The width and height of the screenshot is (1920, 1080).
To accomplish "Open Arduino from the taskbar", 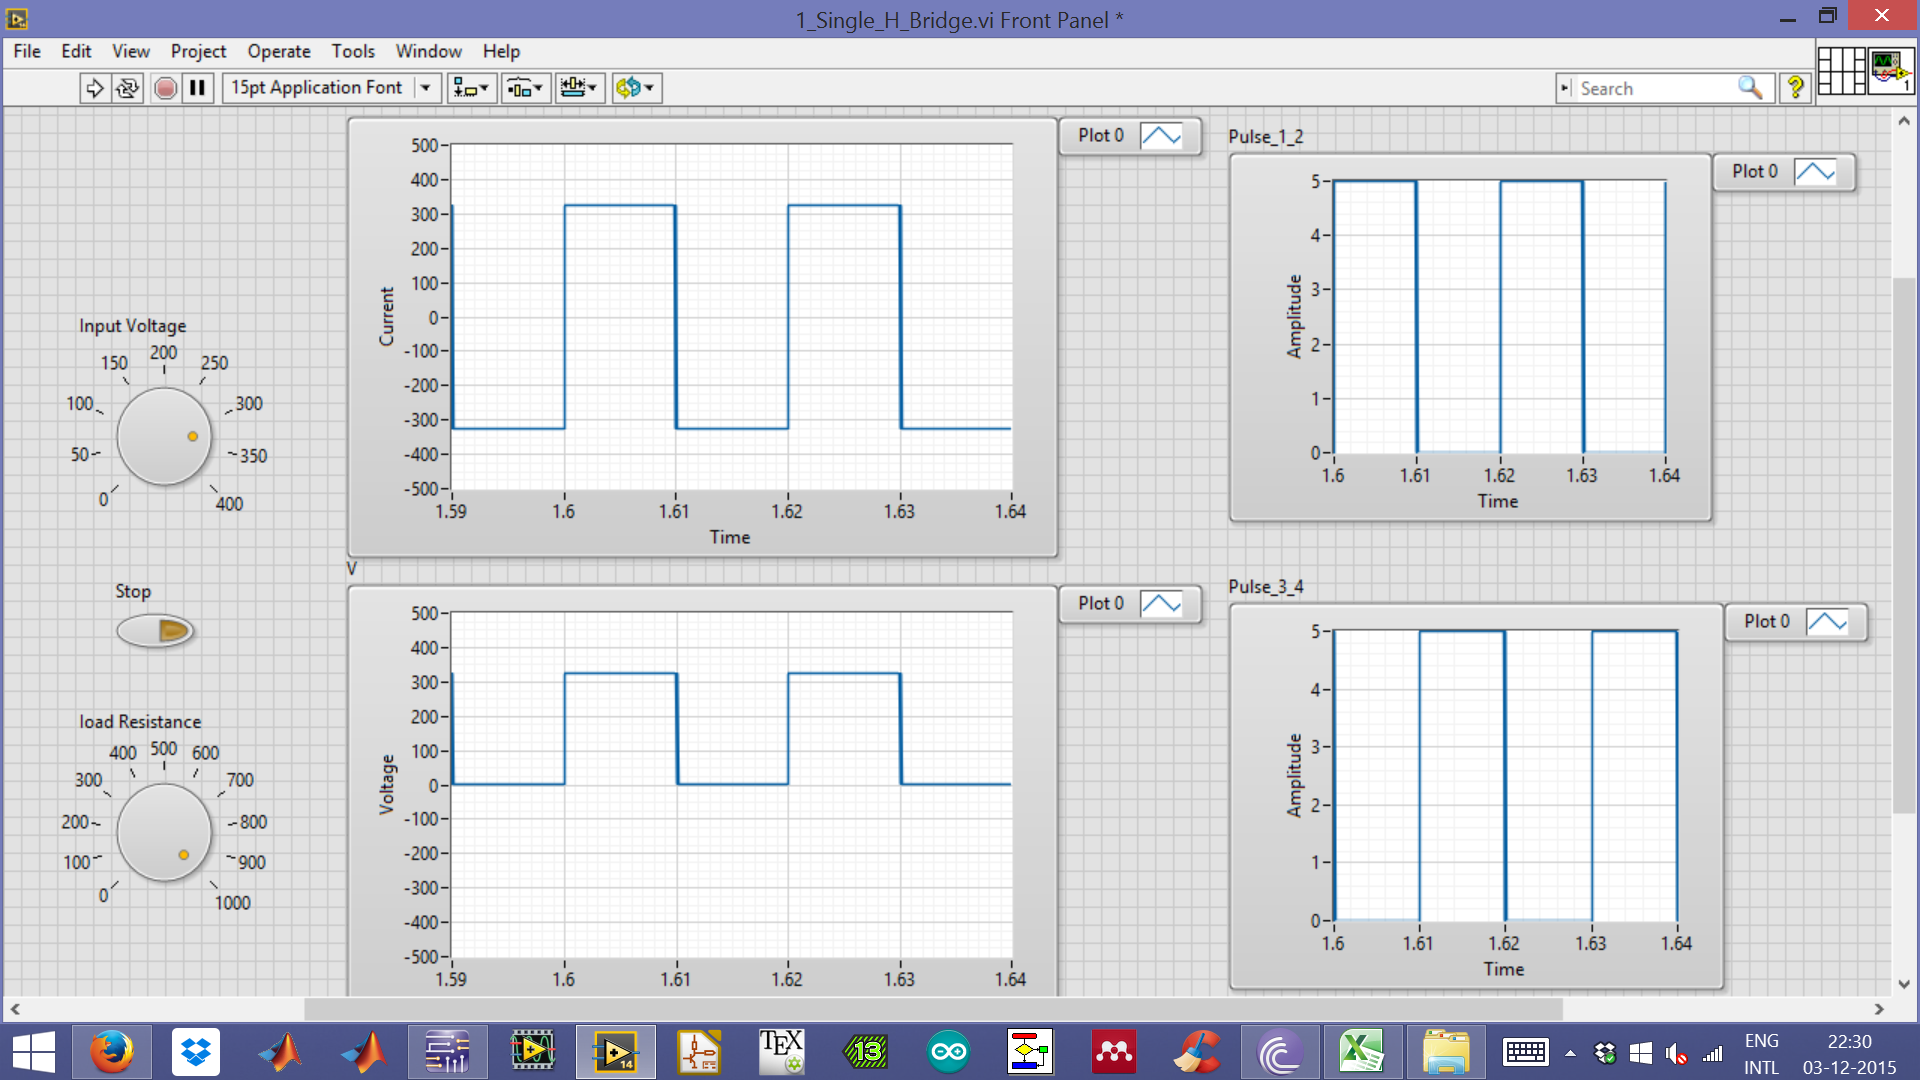I will 947,1052.
